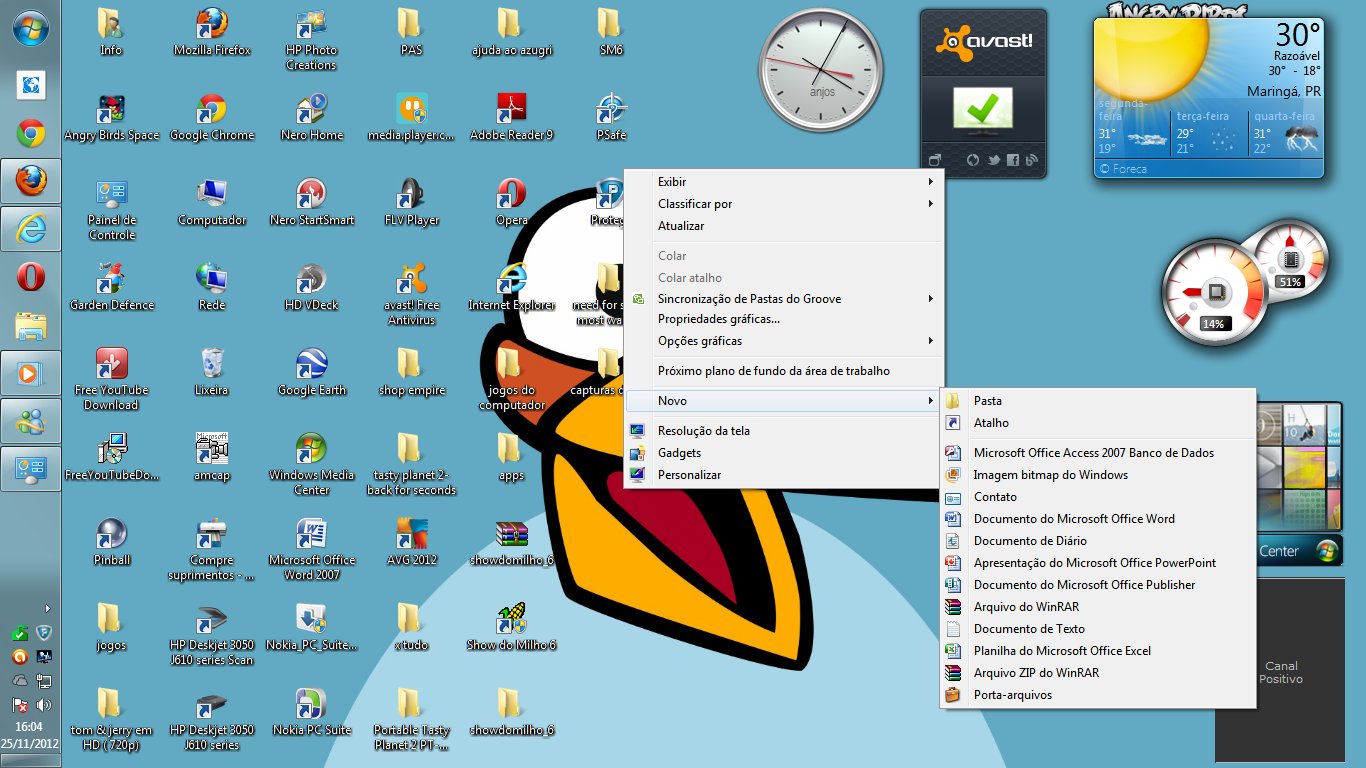Create new Porta-arquivos
This screenshot has width=1366, height=768.
point(1098,695)
